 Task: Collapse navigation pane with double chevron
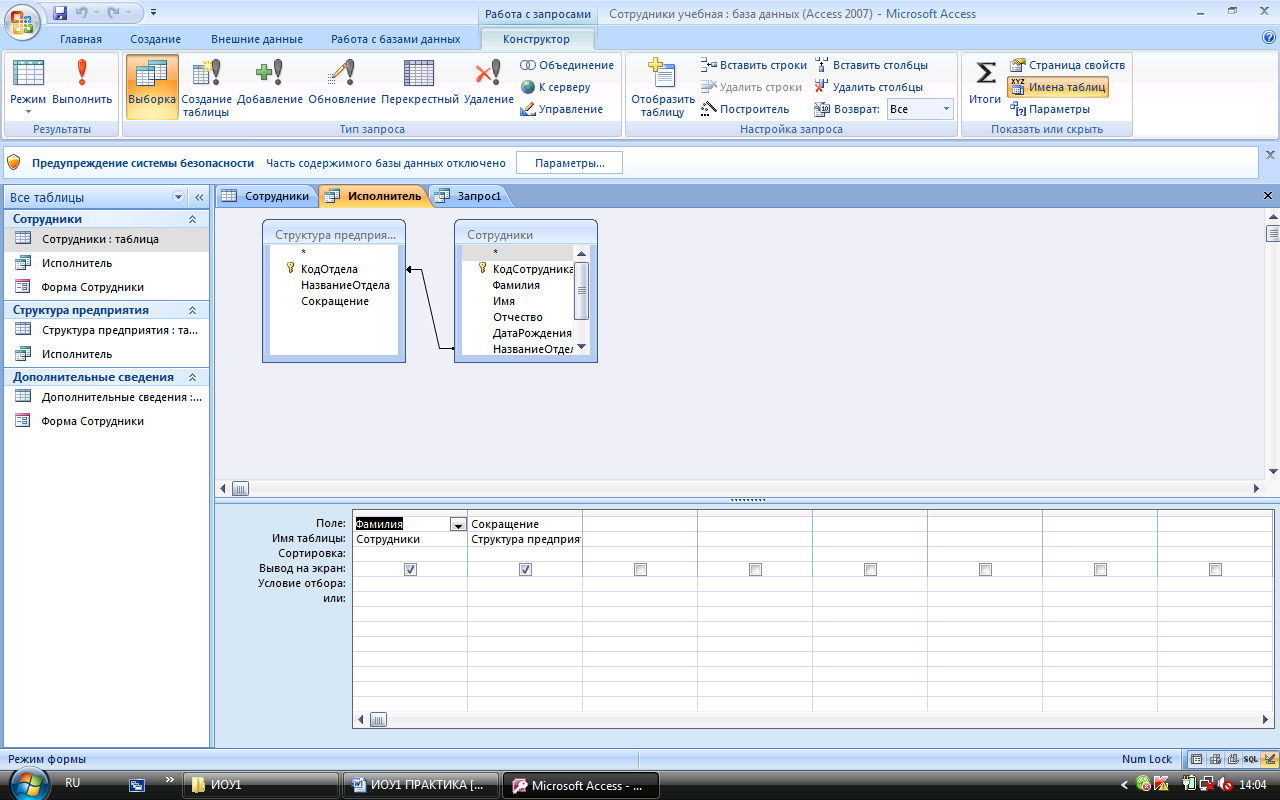pyautogui.click(x=198, y=197)
